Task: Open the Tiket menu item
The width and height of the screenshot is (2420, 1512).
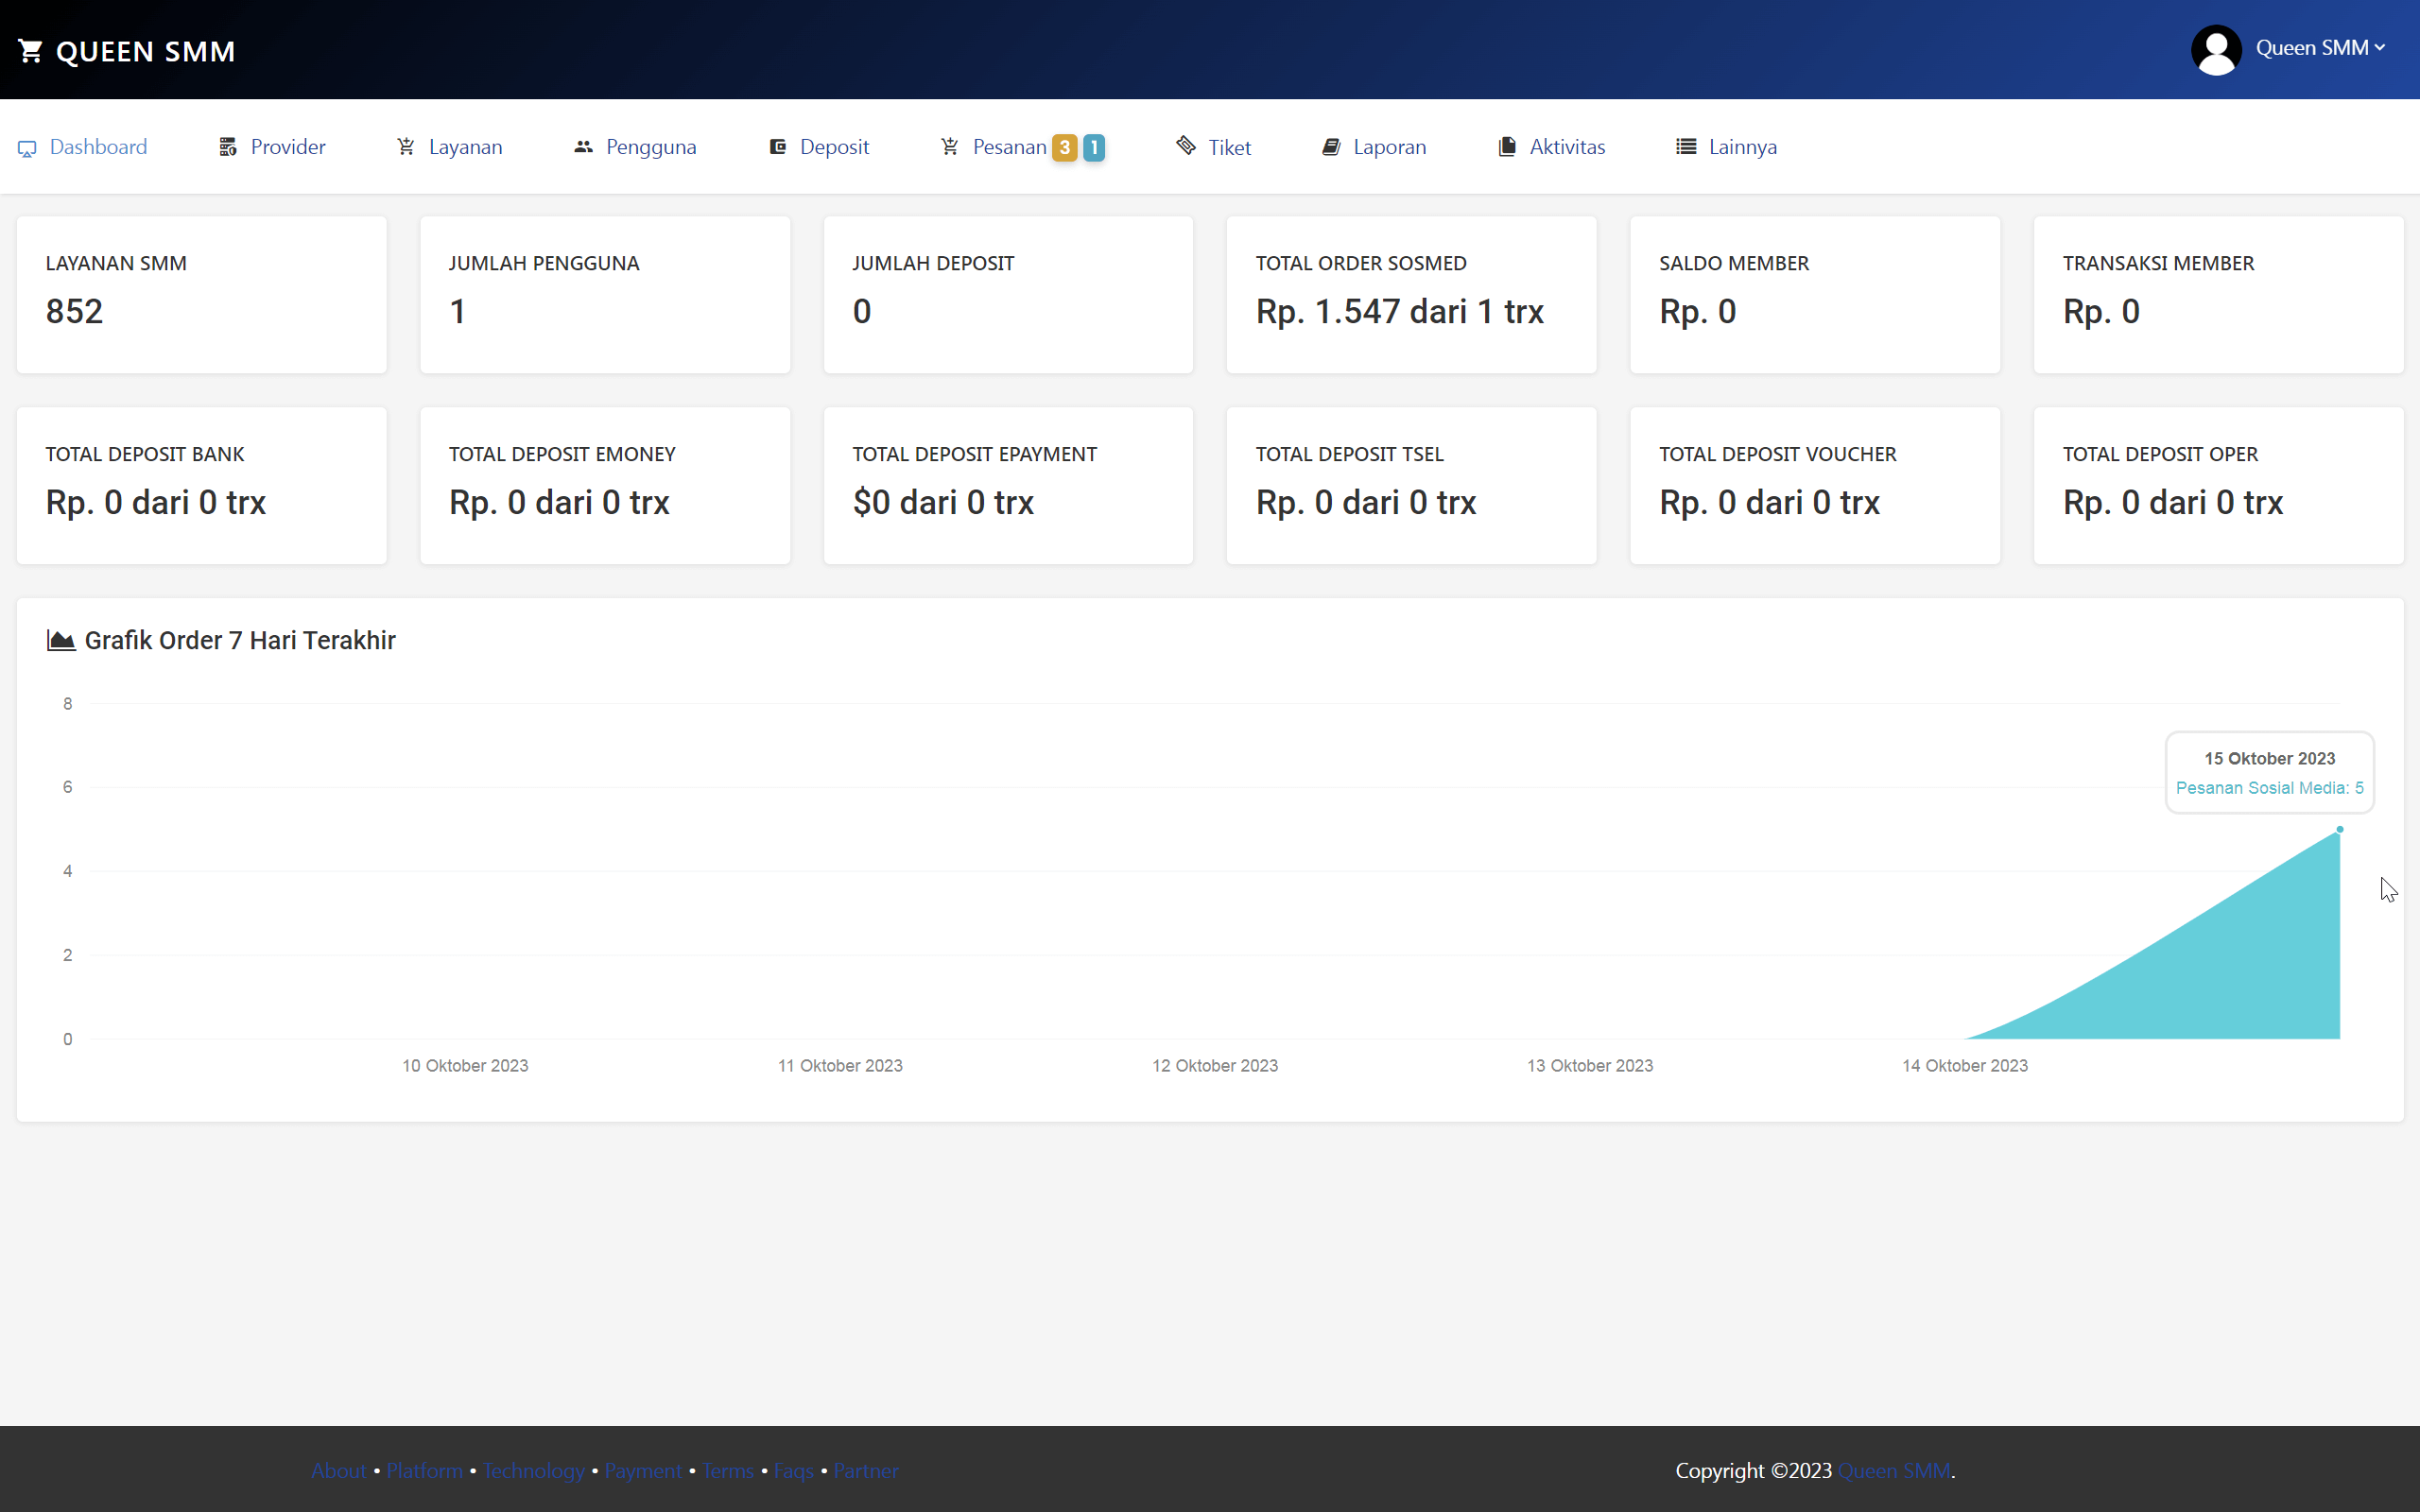Action: [x=1229, y=146]
